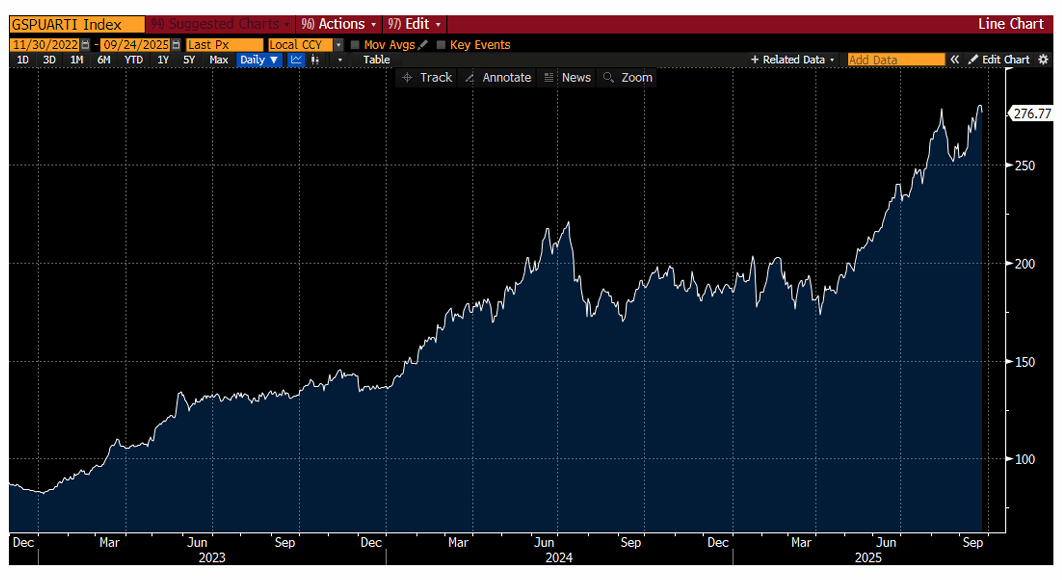
Task: Click the Edit Chart button
Action: (999, 60)
